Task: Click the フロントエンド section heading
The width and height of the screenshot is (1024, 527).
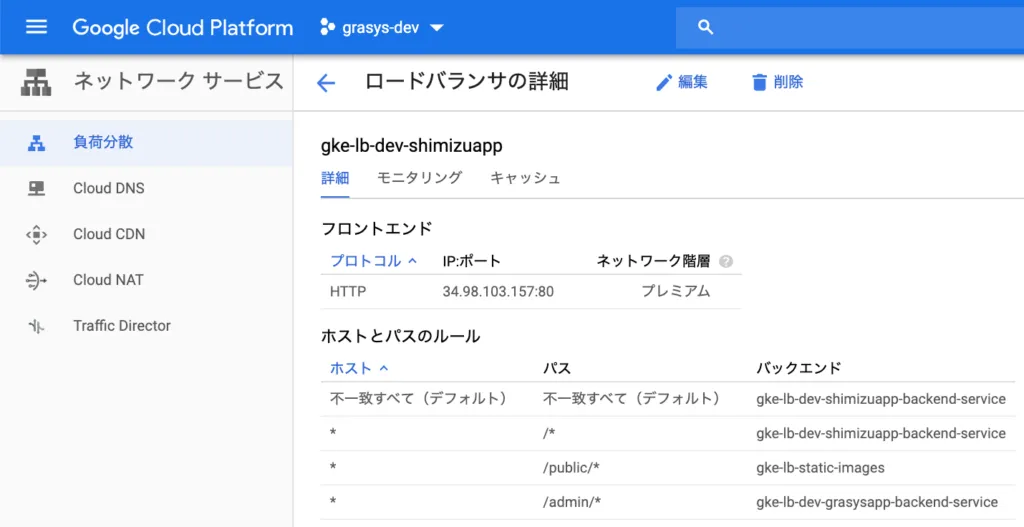Action: (377, 229)
